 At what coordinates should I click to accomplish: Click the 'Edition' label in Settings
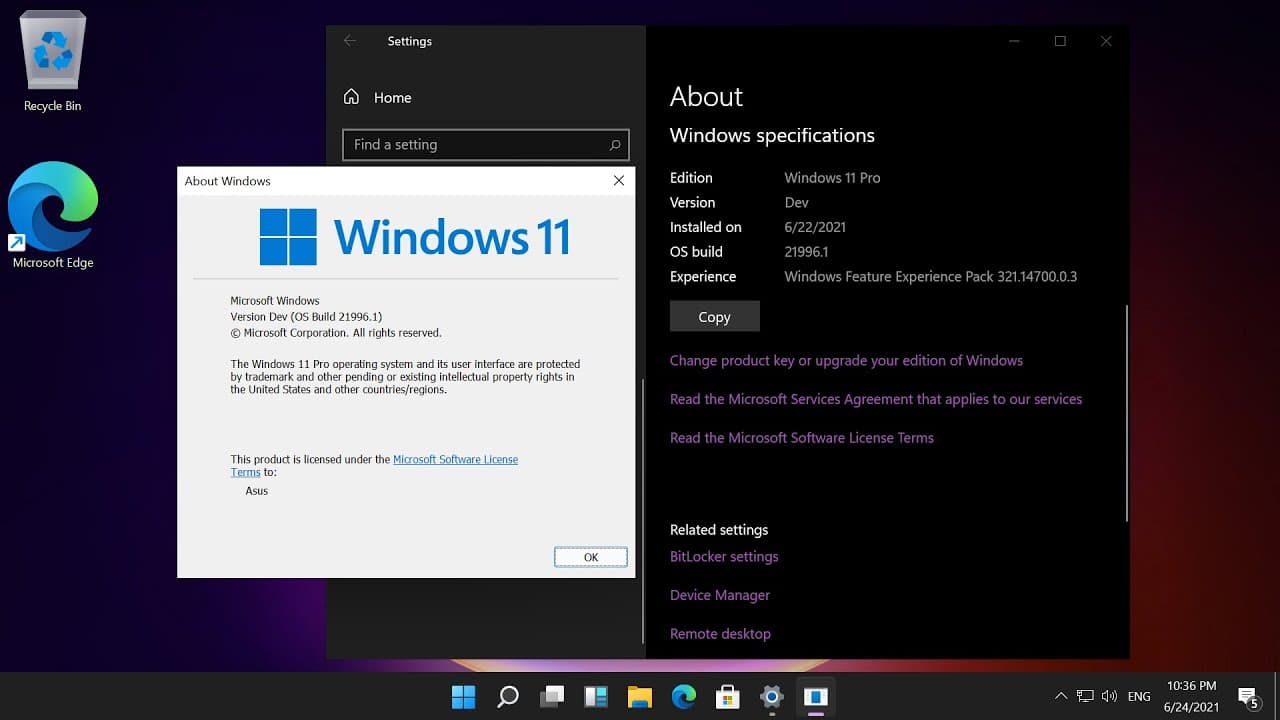(691, 178)
